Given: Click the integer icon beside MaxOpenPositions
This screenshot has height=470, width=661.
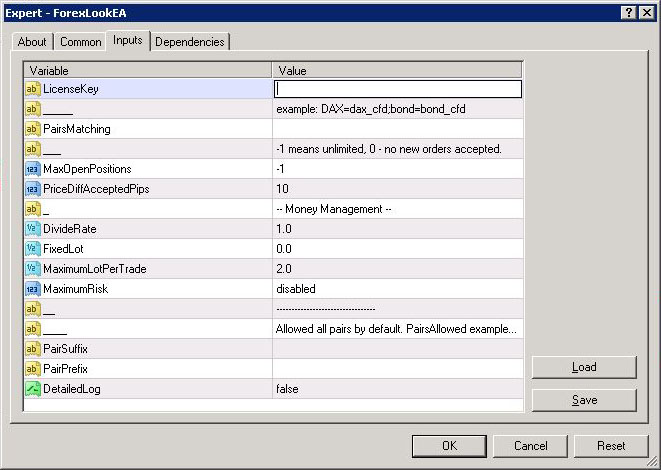Looking at the screenshot, I should (33, 169).
